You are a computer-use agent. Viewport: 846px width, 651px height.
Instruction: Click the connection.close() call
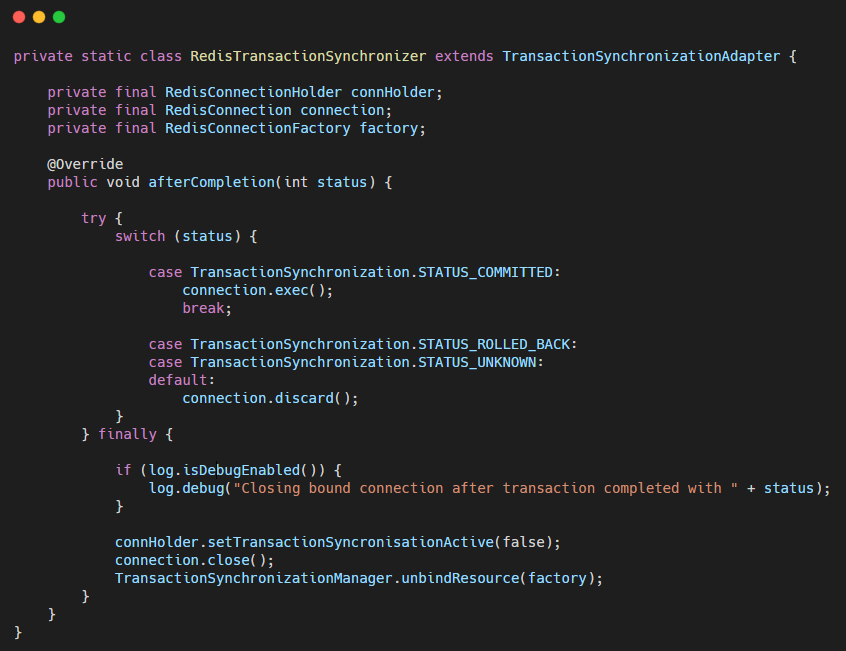[x=194, y=560]
